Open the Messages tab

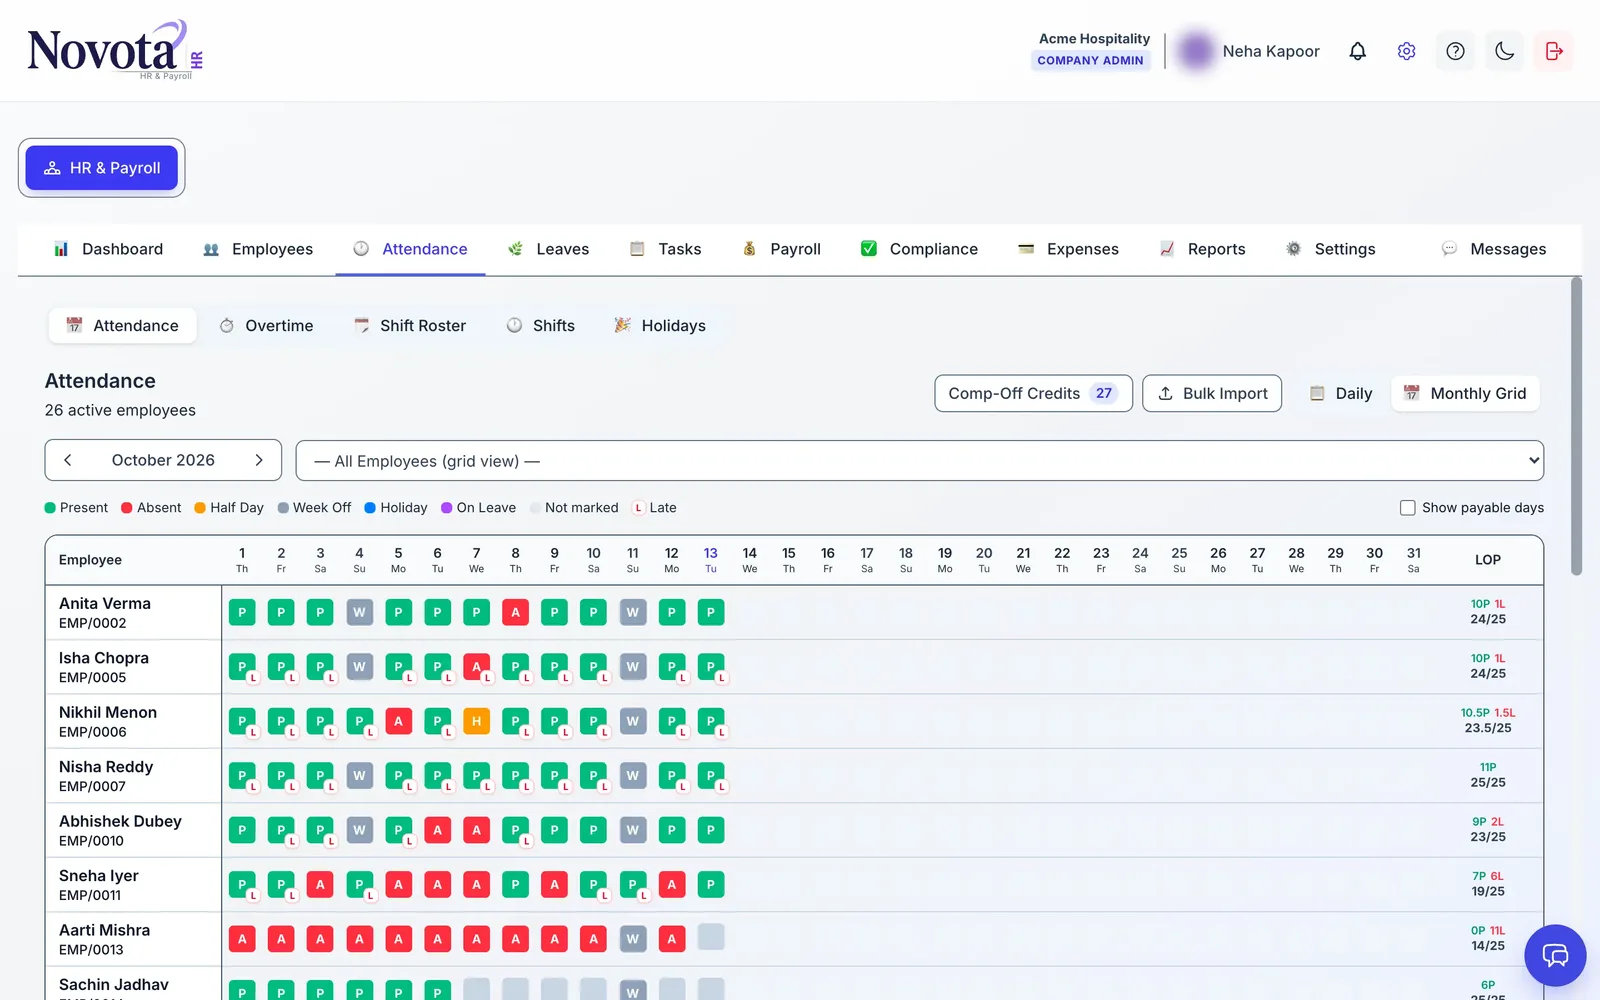click(x=1494, y=249)
